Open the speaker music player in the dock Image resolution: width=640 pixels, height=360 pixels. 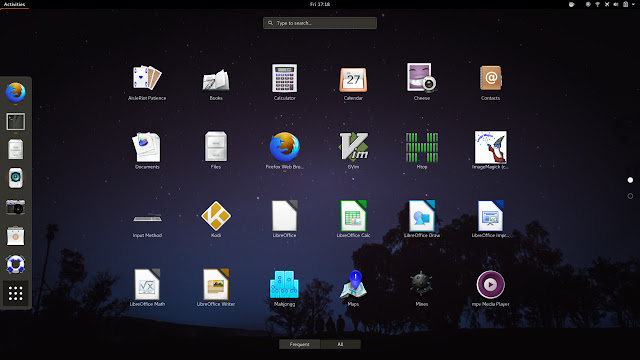[x=16, y=178]
